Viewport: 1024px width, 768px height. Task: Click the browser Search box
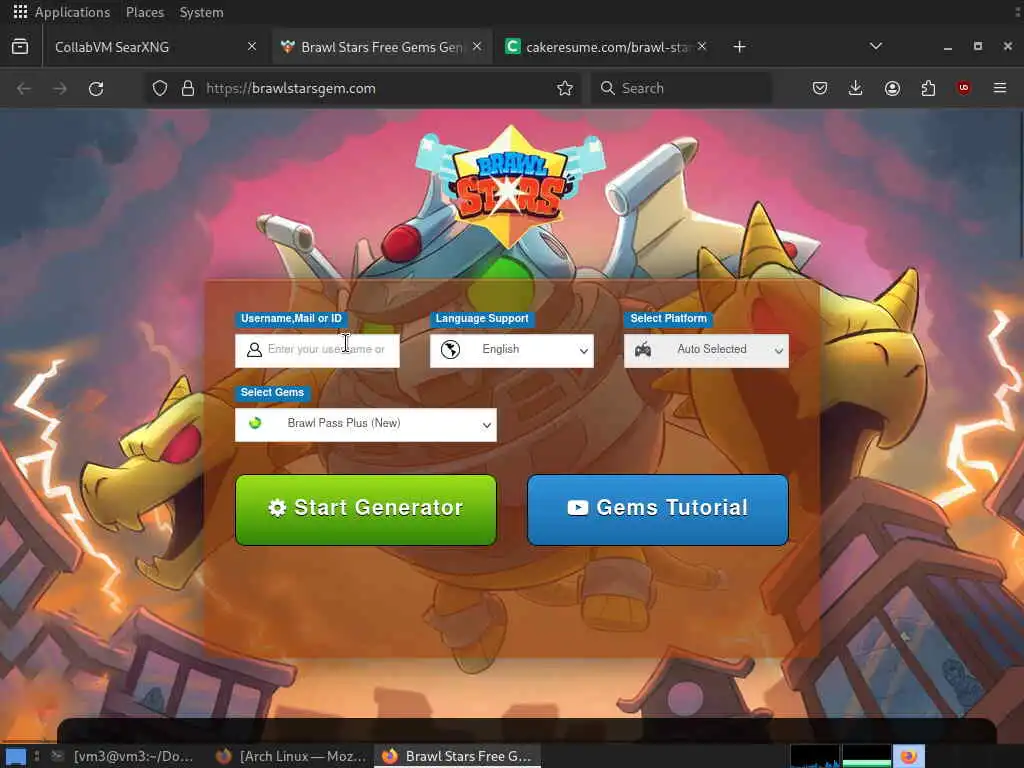click(681, 88)
